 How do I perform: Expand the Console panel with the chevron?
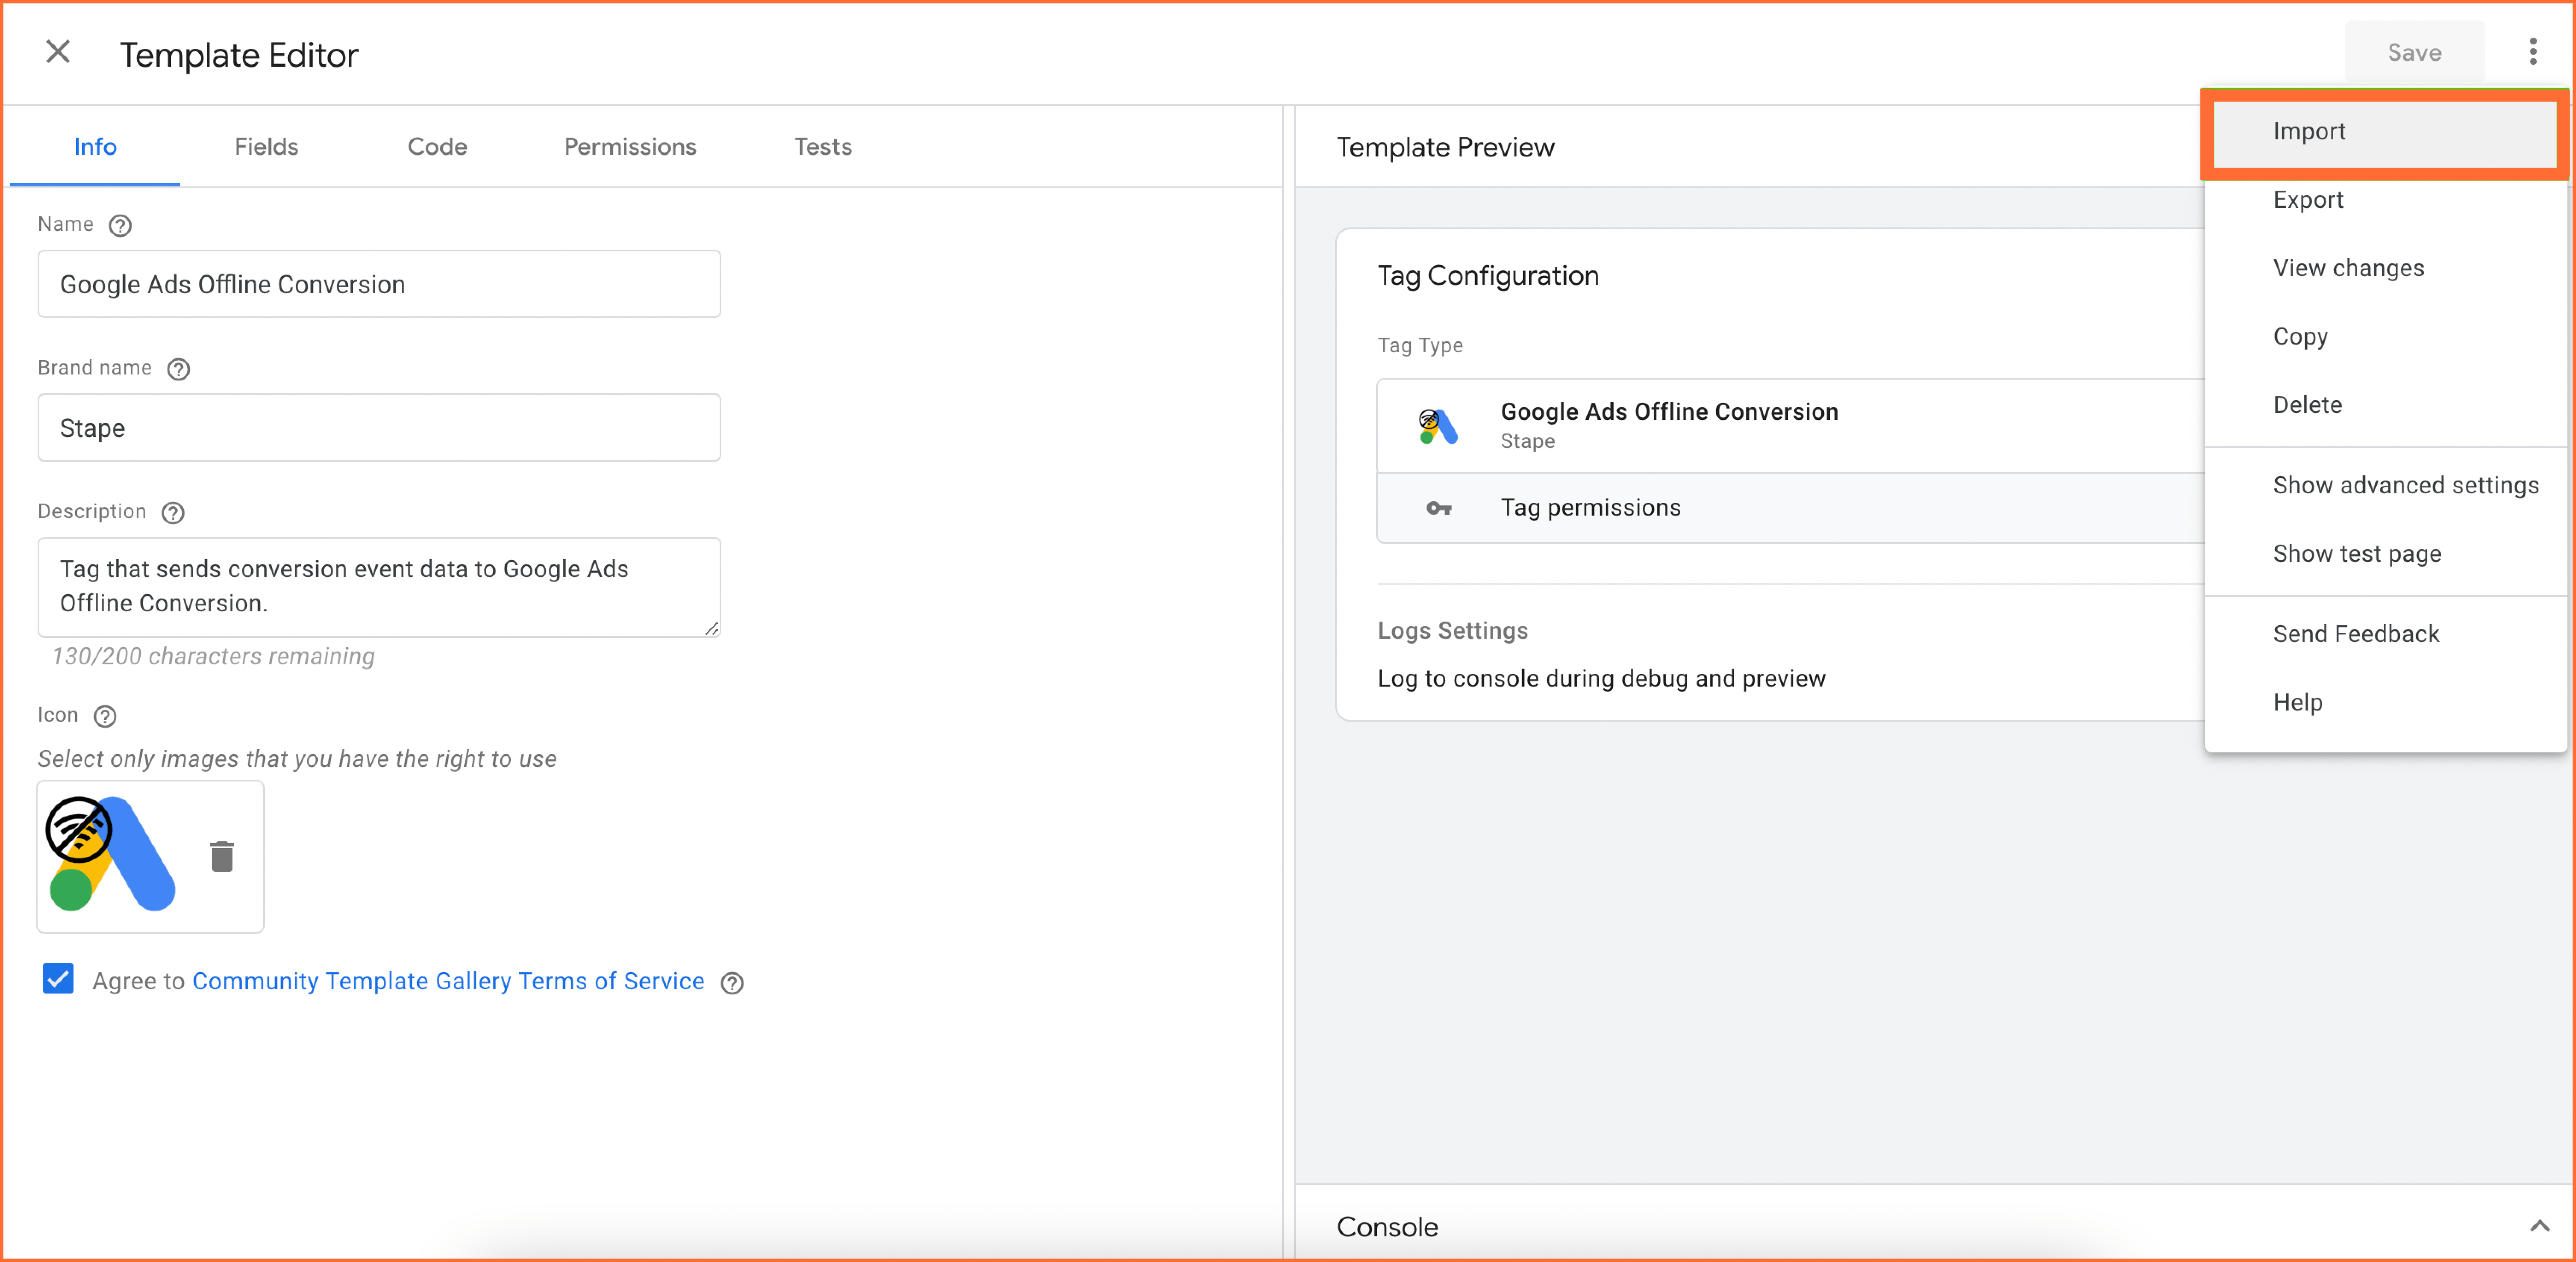pyautogui.click(x=2539, y=1226)
